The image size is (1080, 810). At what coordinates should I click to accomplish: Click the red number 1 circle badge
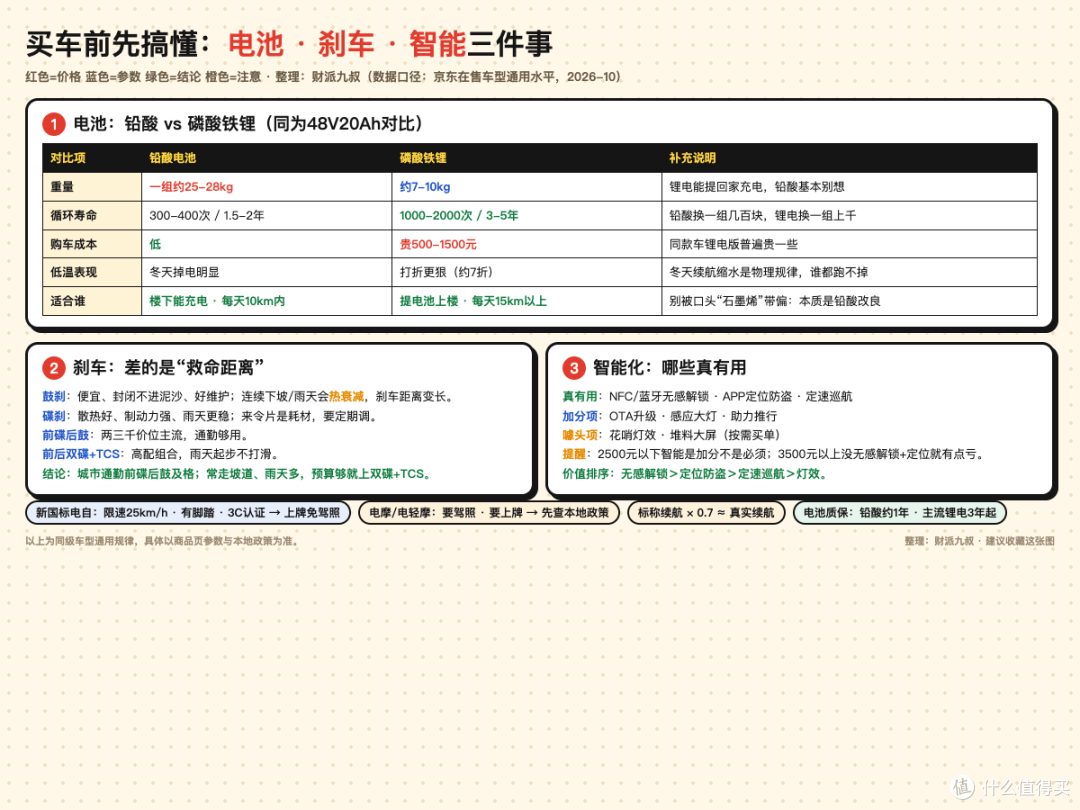click(54, 125)
